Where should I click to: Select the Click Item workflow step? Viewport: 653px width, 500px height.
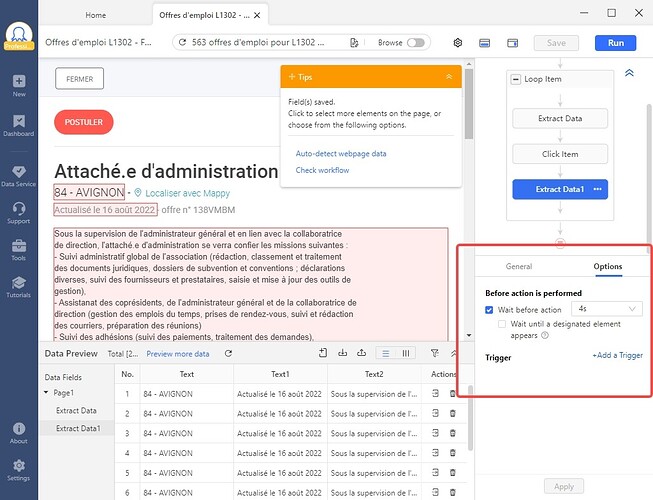click(x=560, y=154)
